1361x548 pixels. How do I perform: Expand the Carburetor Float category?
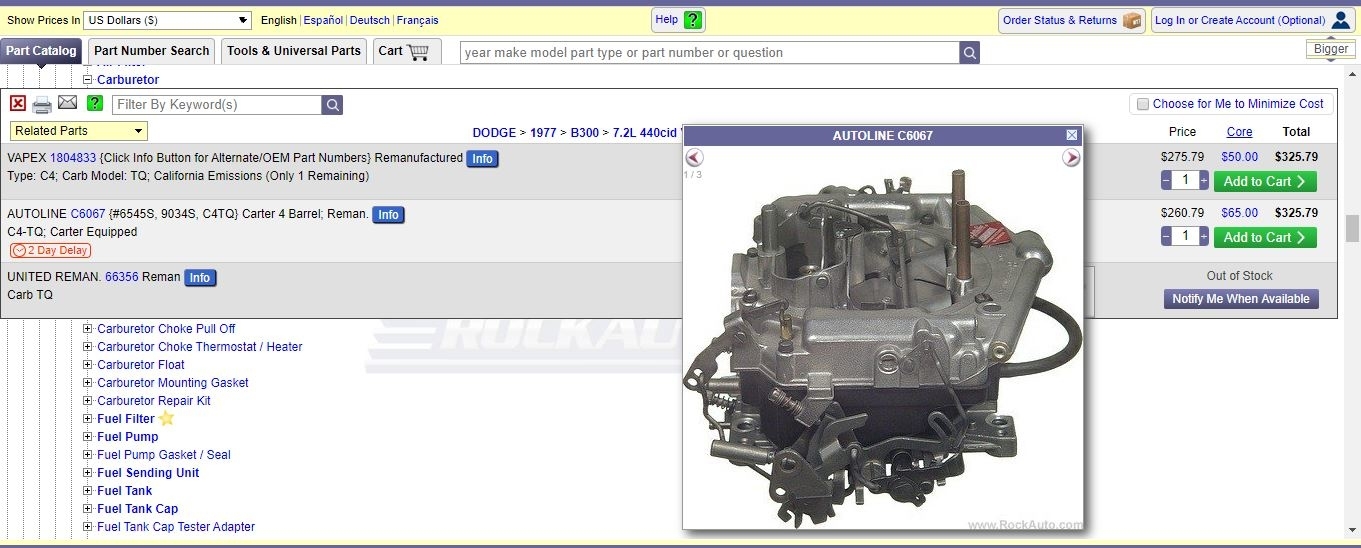coord(88,365)
